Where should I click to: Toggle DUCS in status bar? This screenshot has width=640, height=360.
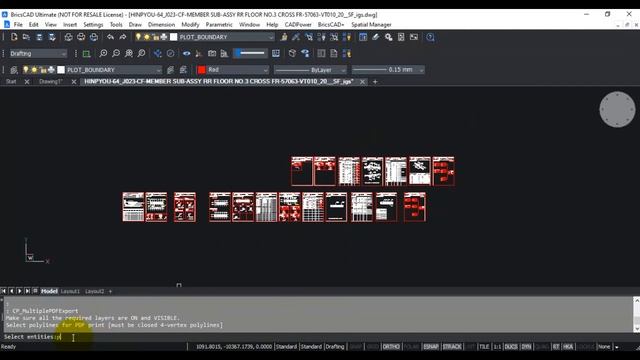511,347
